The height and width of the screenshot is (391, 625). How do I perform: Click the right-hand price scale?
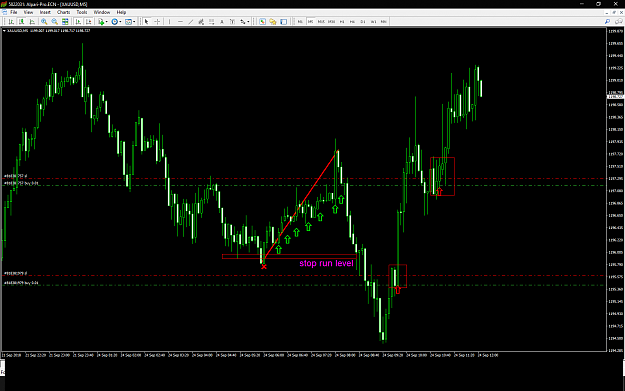[x=615, y=189]
